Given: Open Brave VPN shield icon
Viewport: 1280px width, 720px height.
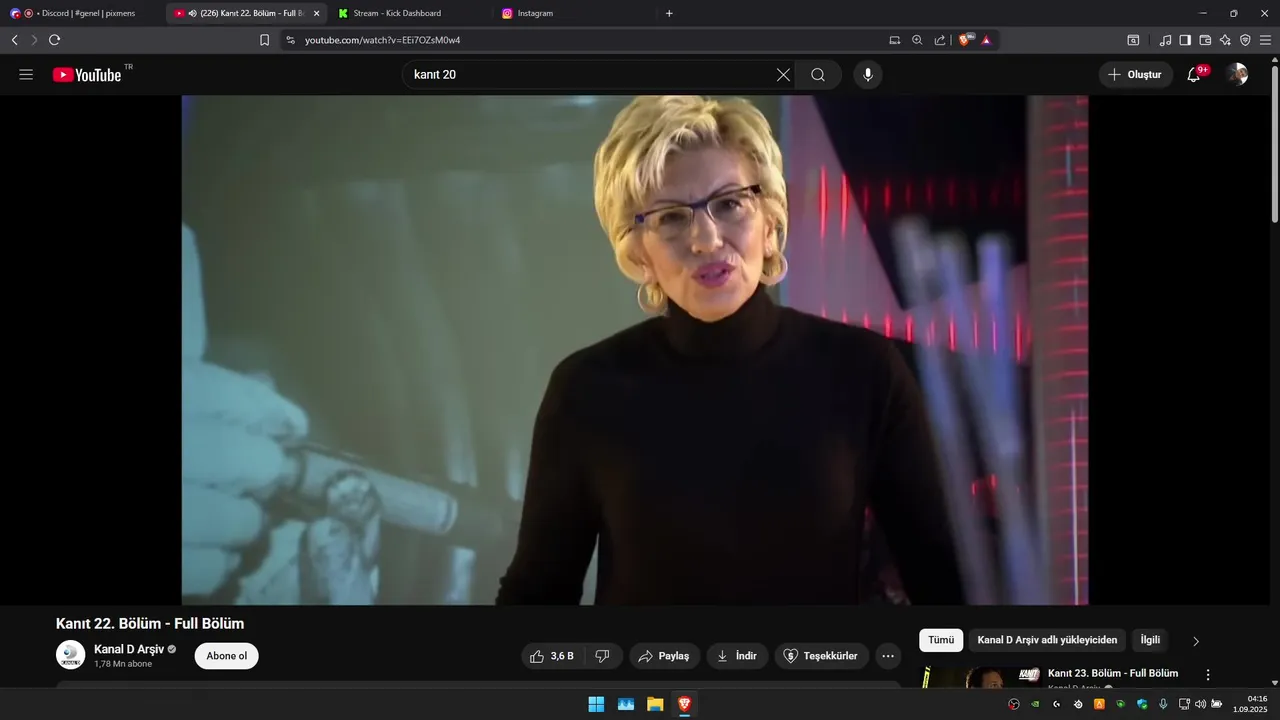Looking at the screenshot, I should (1245, 40).
